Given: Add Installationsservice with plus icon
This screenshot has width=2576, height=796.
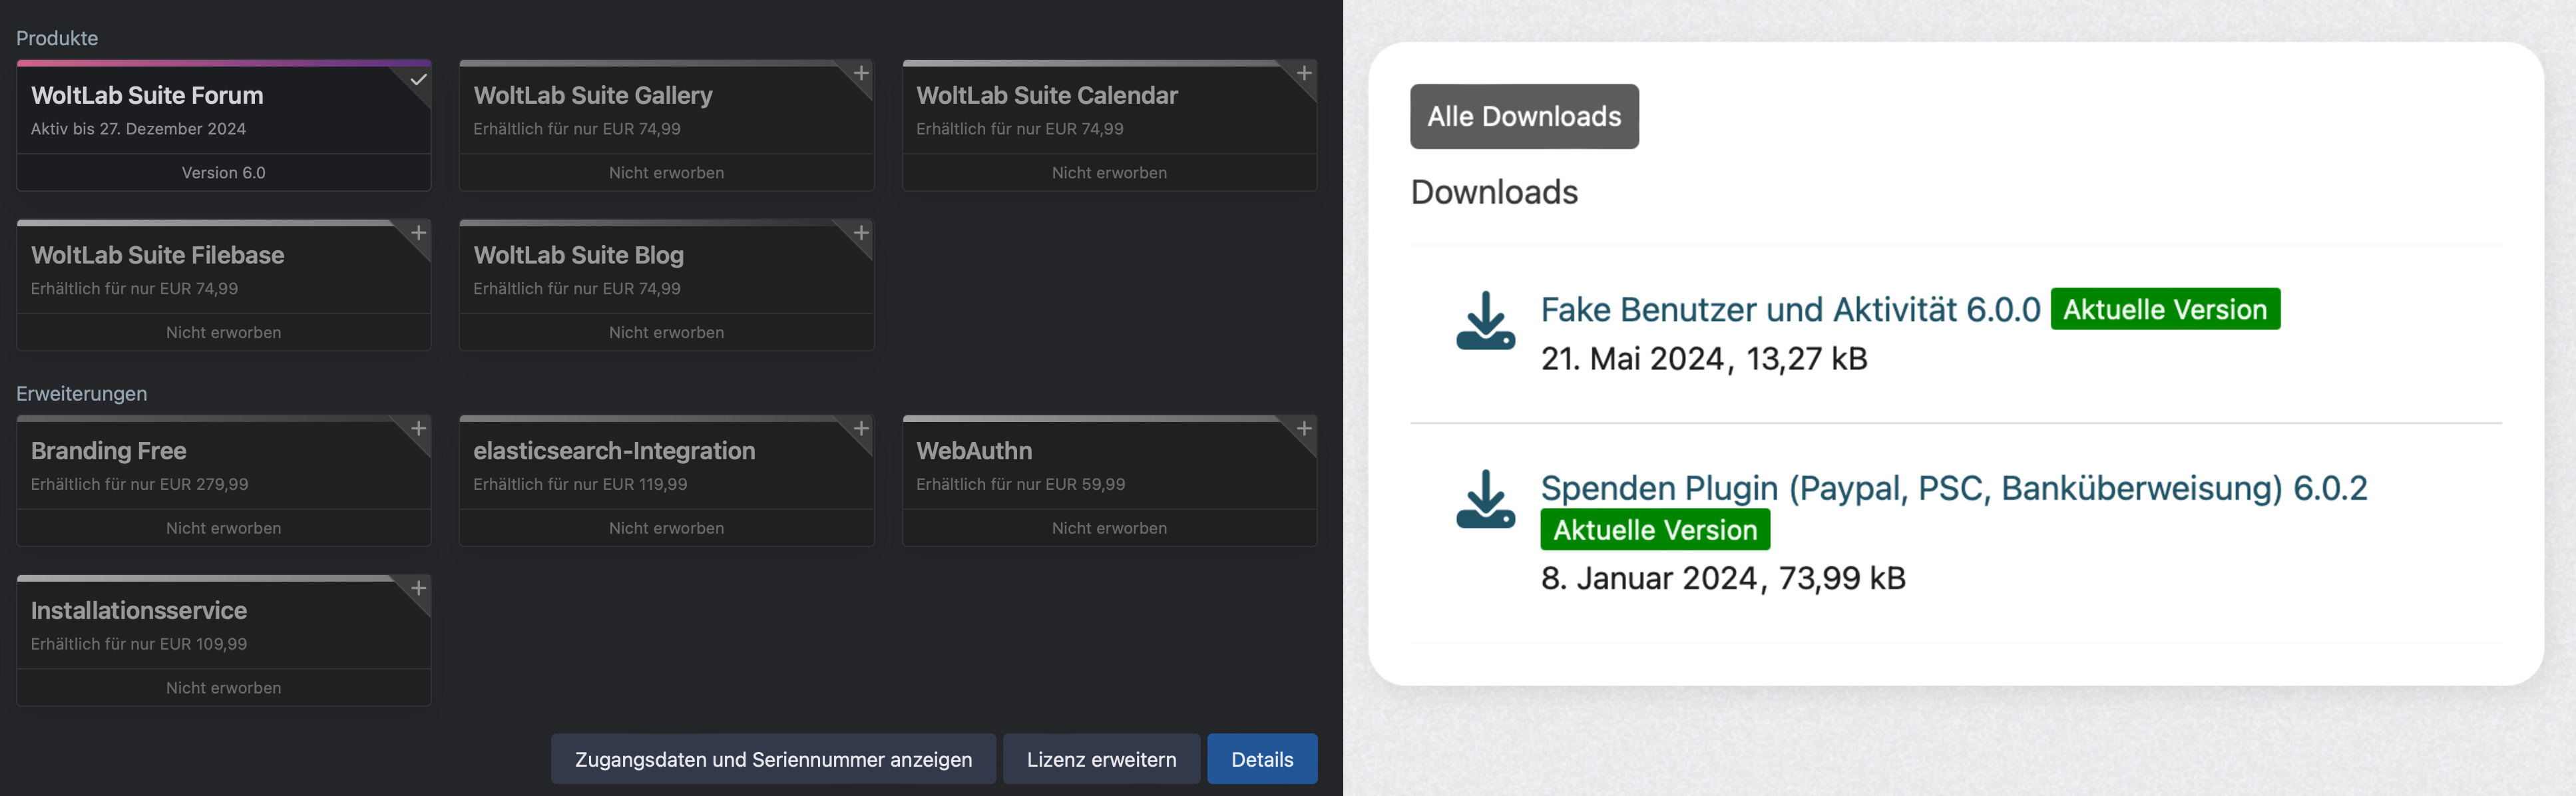Looking at the screenshot, I should pos(418,588).
